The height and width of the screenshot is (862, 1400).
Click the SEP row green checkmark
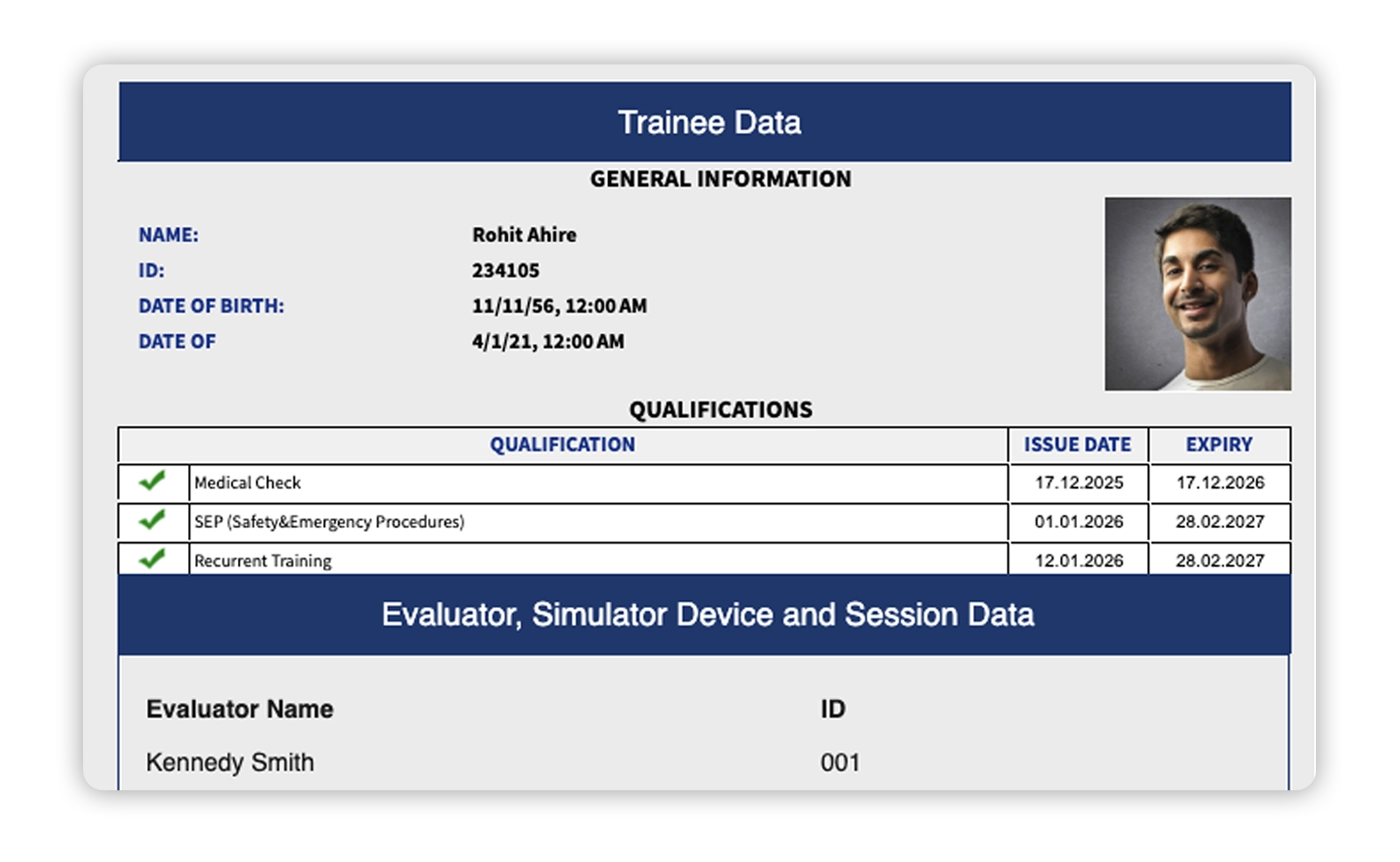[x=152, y=521]
